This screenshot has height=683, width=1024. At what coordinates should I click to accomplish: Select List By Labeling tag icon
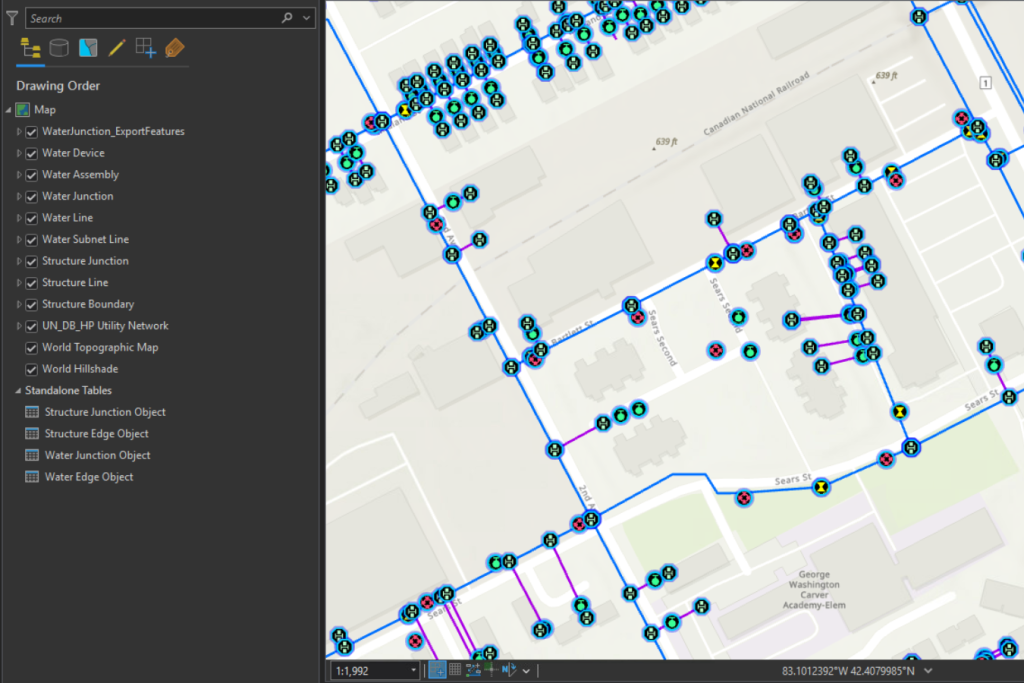click(175, 48)
